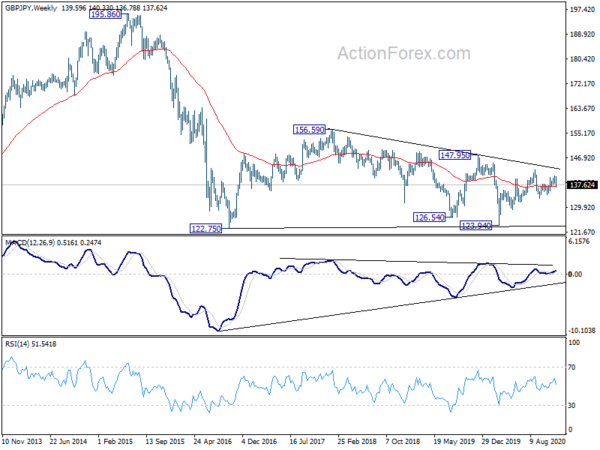Click the 1 Feb 2015 date label
This screenshot has width=600, height=450.
click(115, 441)
